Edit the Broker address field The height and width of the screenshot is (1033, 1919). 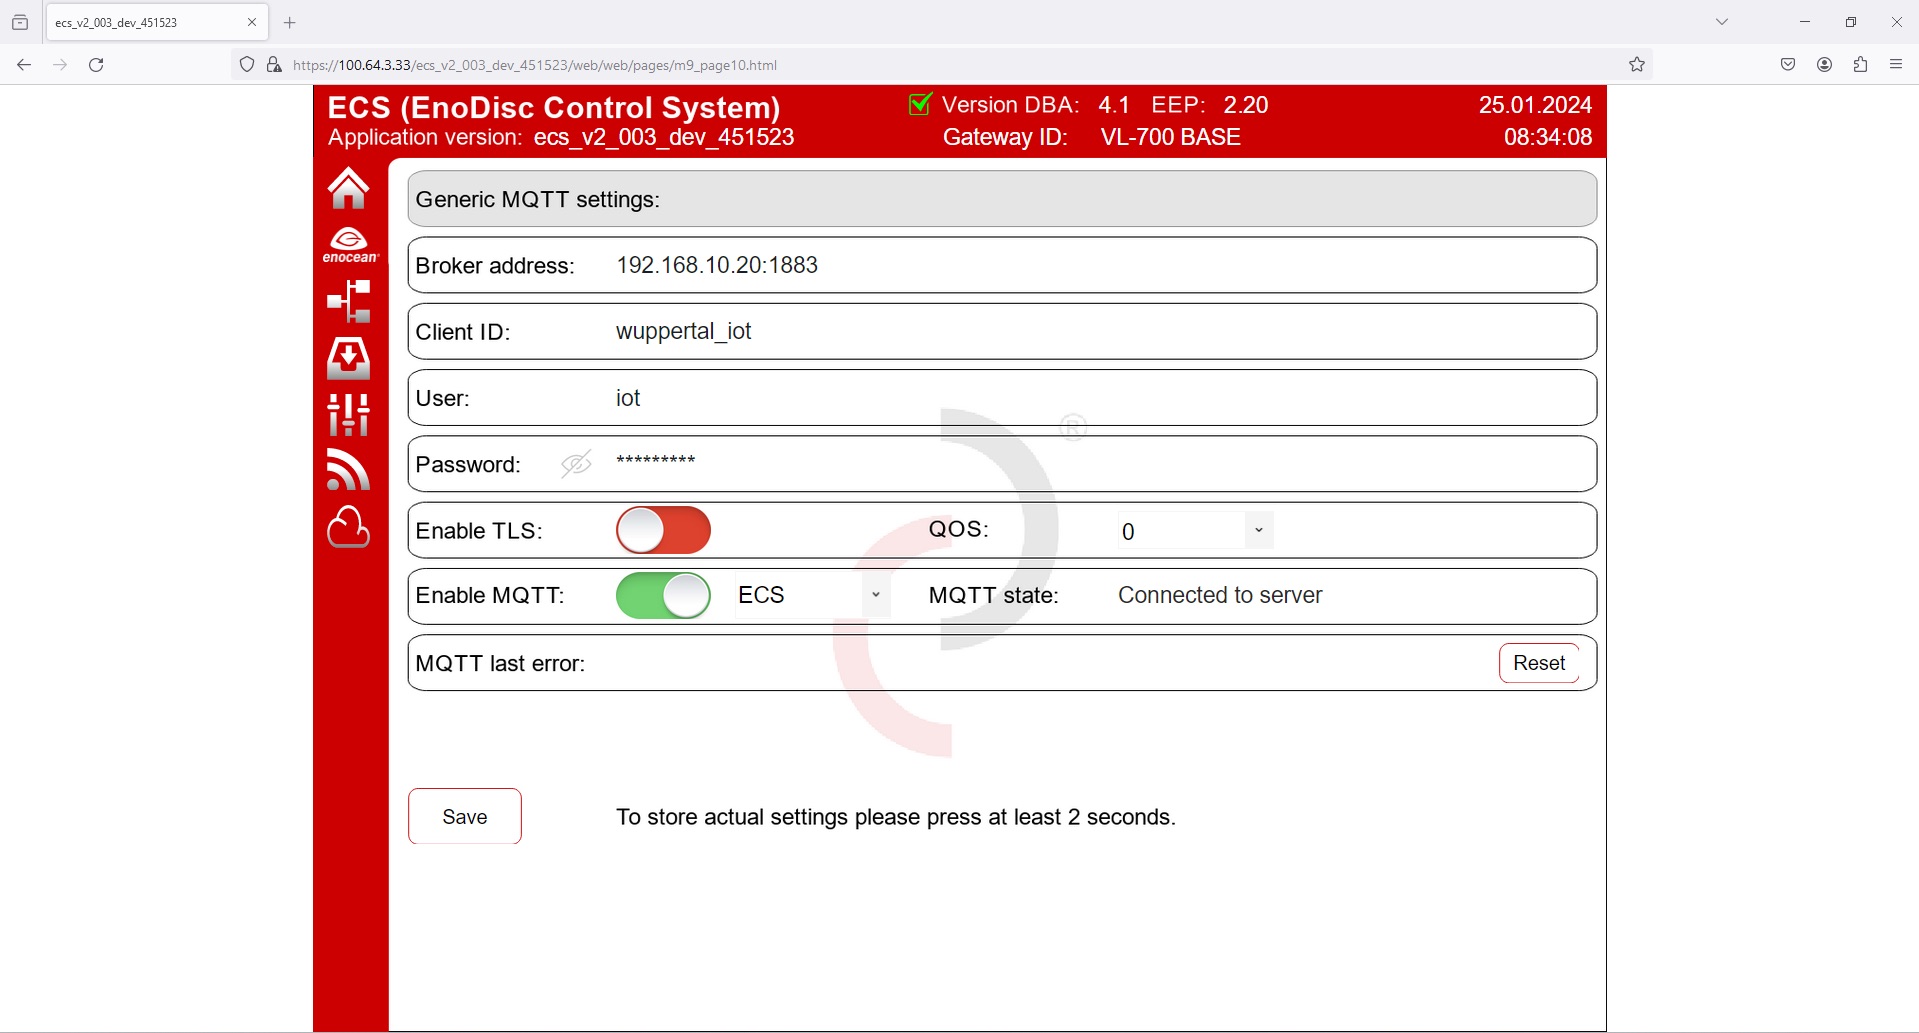coord(1002,265)
